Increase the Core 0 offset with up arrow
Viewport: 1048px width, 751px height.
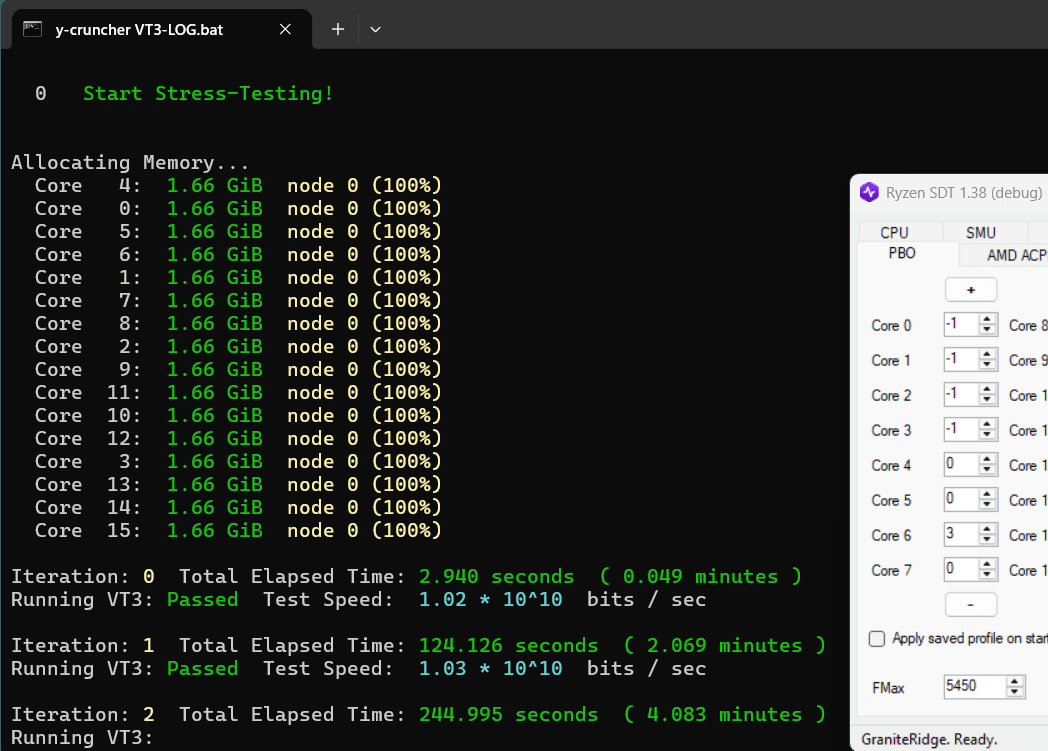pos(987,319)
